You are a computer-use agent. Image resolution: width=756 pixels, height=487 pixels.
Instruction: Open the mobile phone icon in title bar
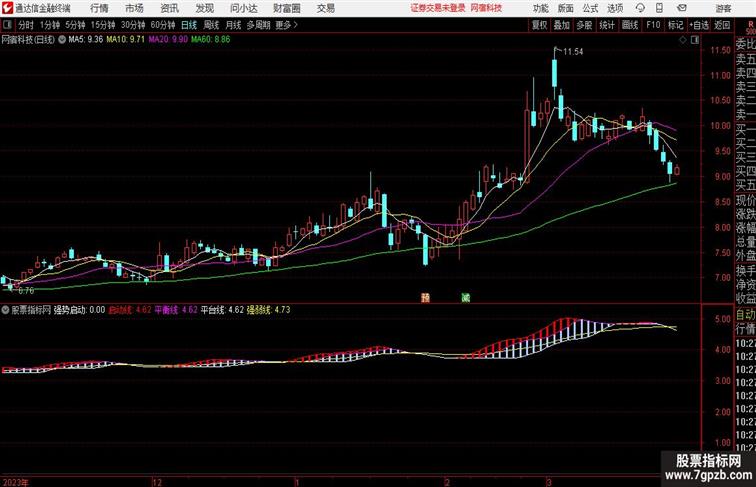coord(660,8)
